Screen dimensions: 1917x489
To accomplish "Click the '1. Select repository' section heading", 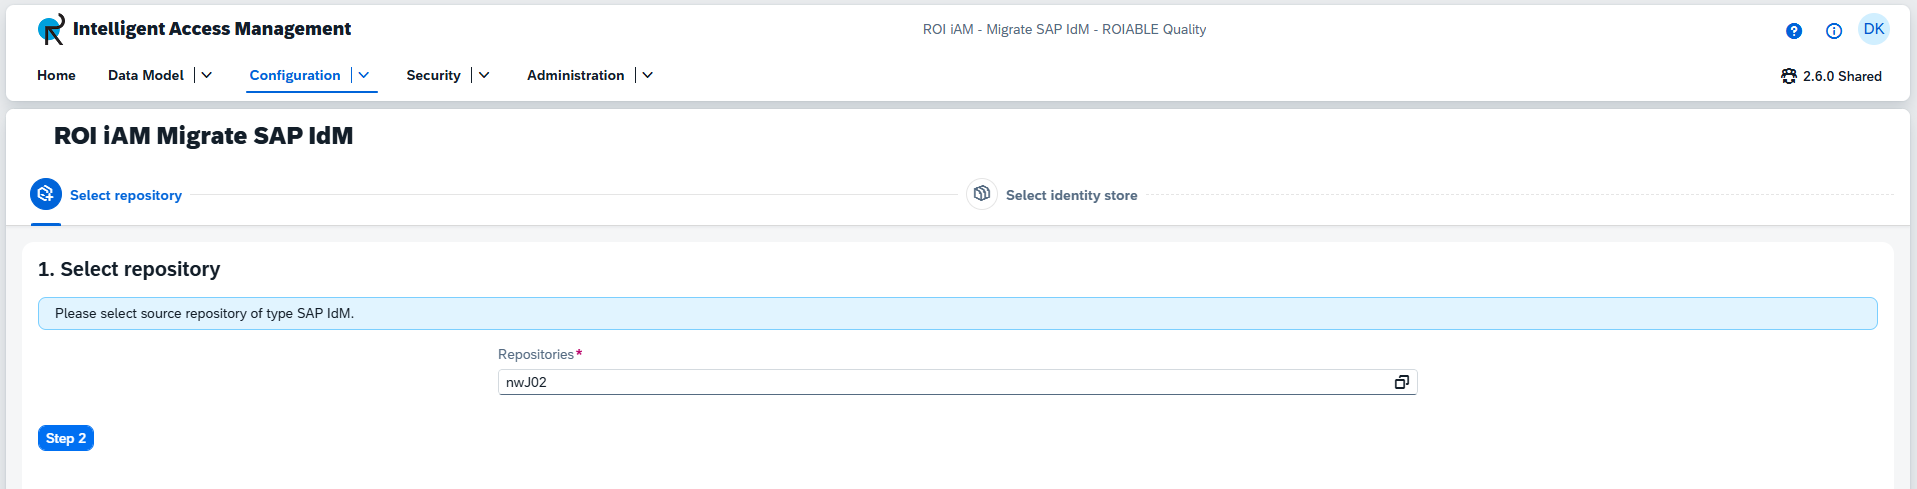I will click(x=129, y=269).
